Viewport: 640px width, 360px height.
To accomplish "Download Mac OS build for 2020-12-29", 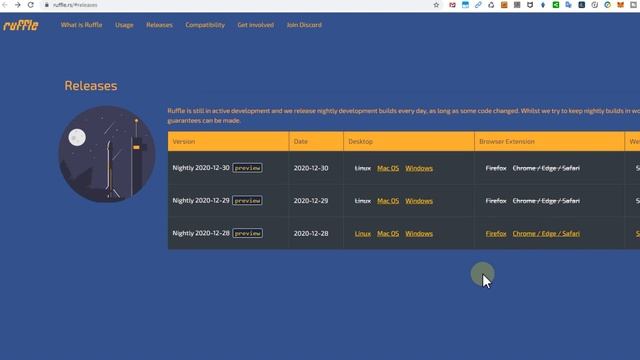I will coord(388,201).
